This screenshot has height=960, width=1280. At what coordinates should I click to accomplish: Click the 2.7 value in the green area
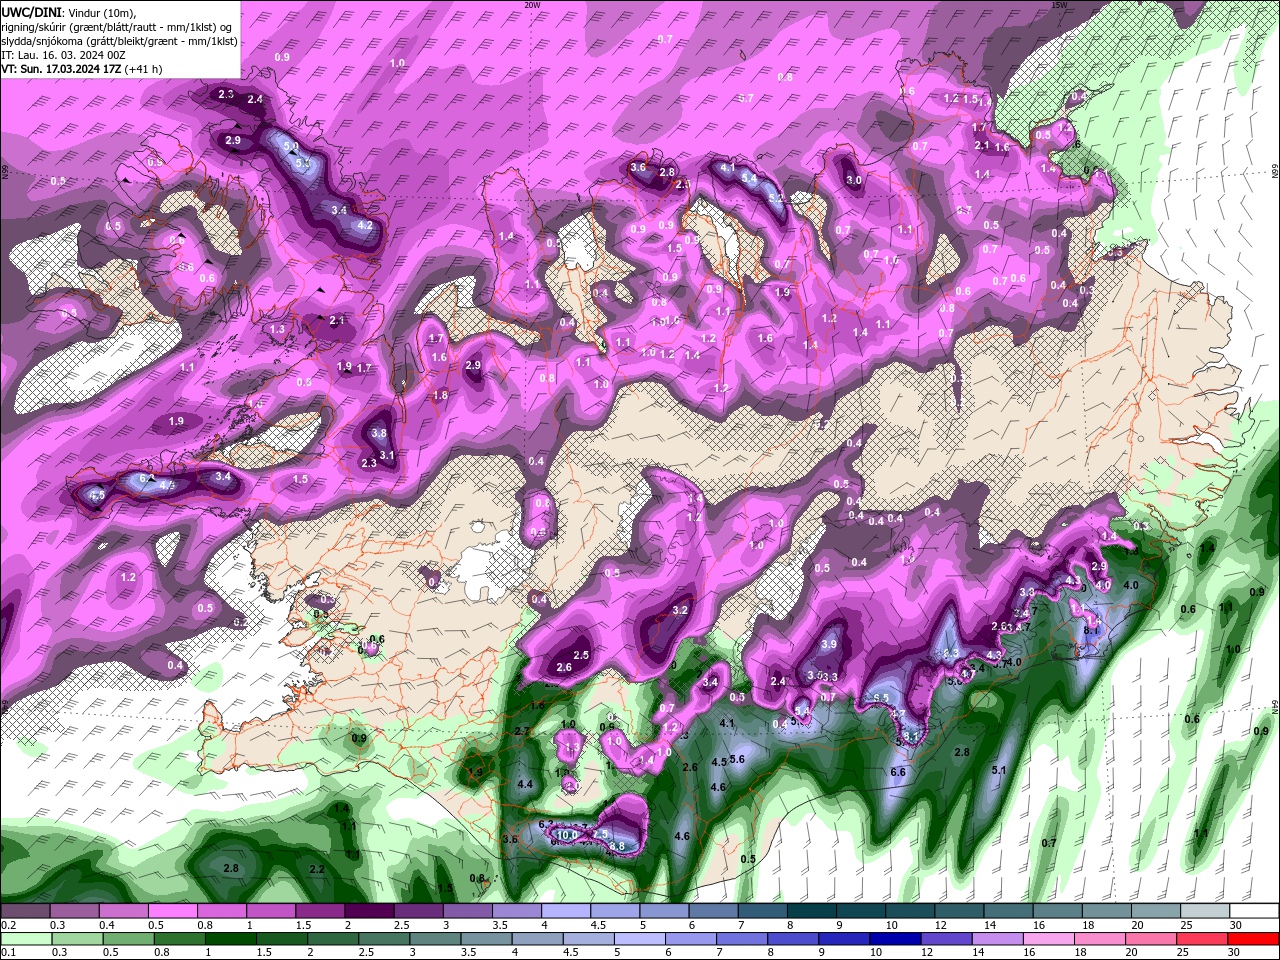521,732
